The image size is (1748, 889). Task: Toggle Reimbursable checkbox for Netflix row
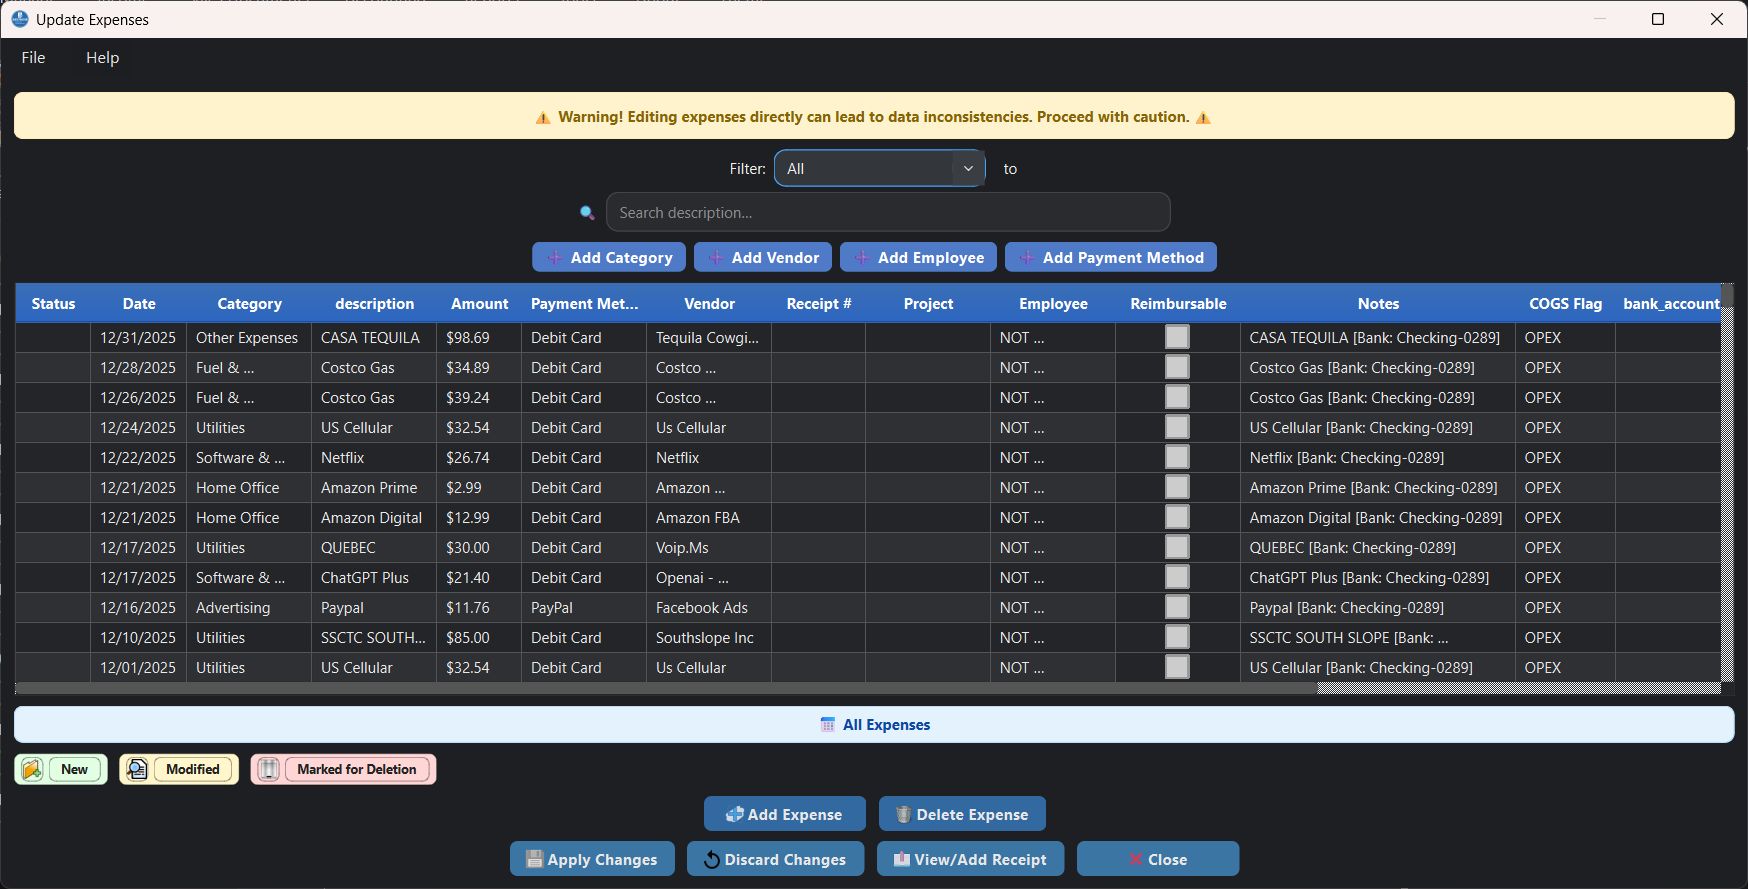coord(1177,457)
